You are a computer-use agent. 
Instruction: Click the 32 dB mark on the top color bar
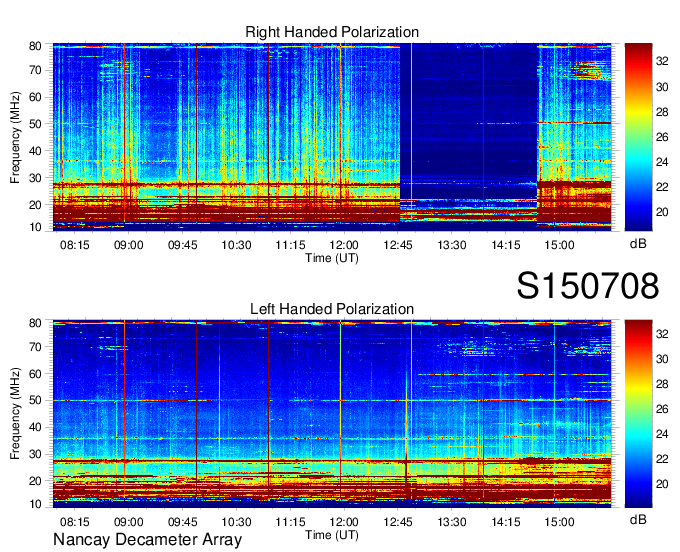662,62
